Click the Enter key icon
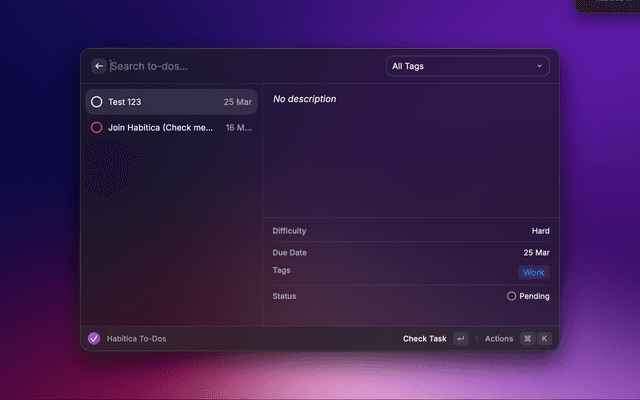 [460, 339]
